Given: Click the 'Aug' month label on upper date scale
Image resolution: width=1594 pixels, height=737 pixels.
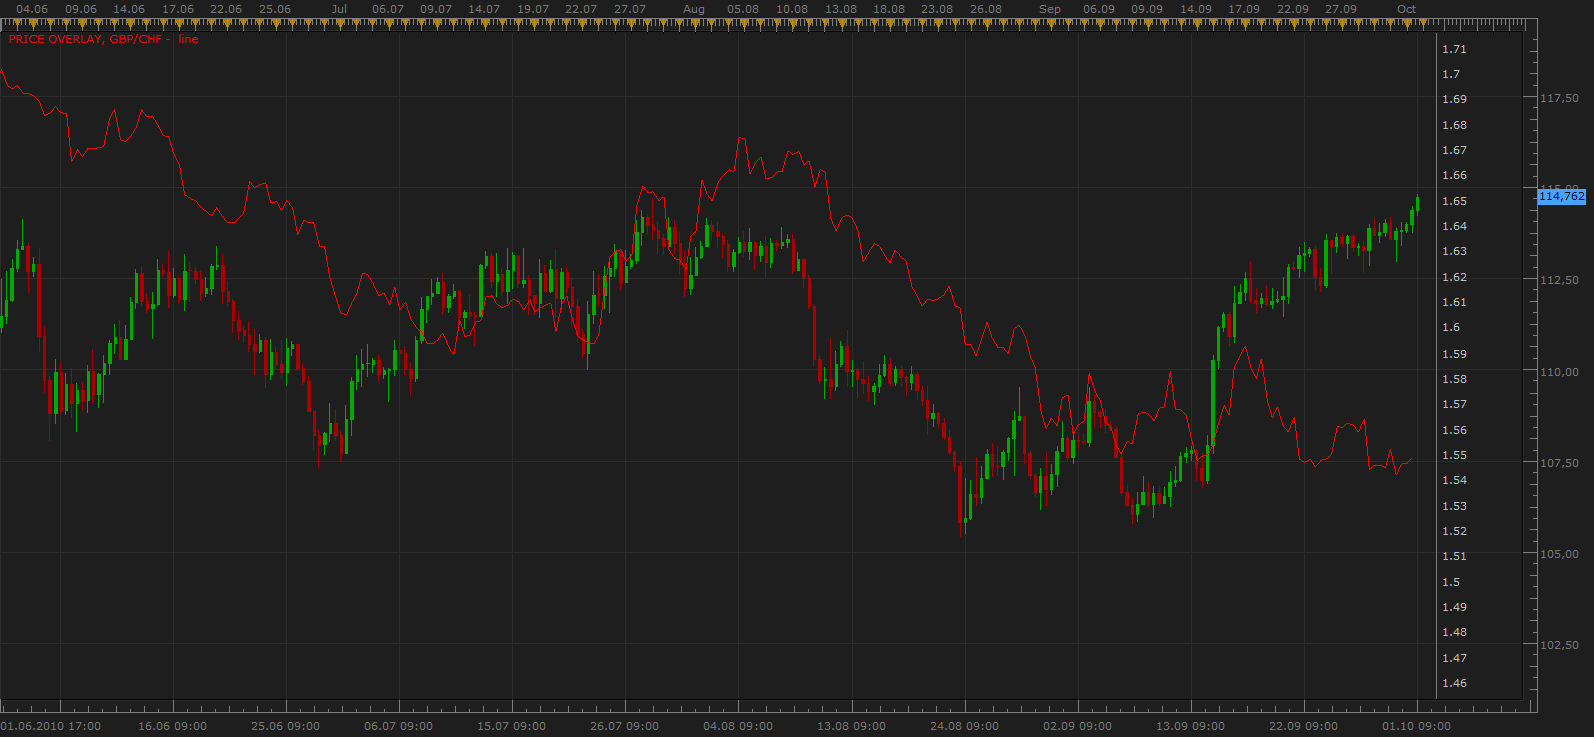Looking at the screenshot, I should (x=694, y=9).
